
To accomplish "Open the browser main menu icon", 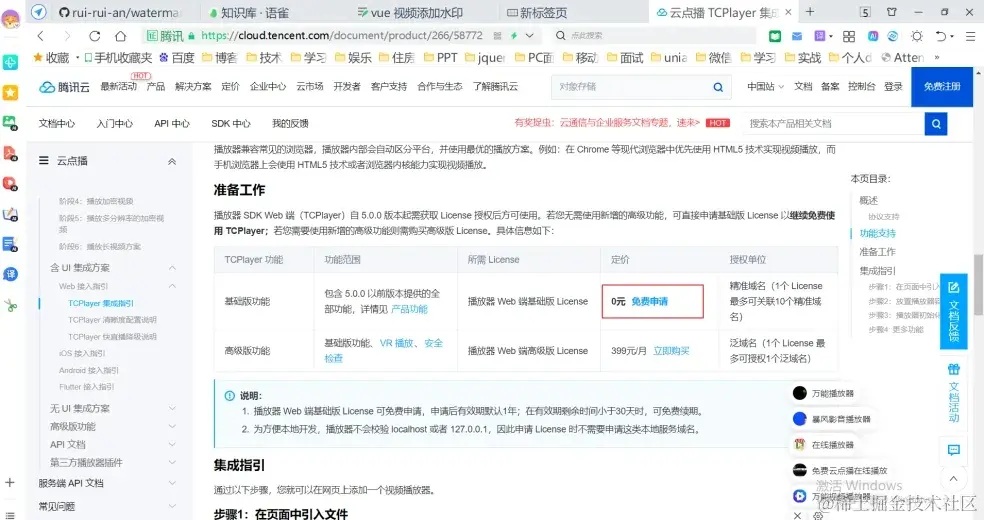I will click(x=970, y=36).
